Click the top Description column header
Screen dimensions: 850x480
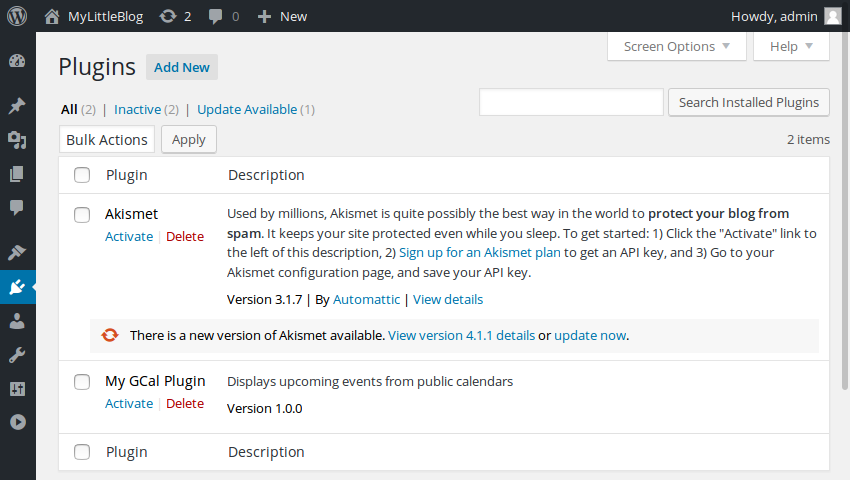pyautogui.click(x=266, y=175)
